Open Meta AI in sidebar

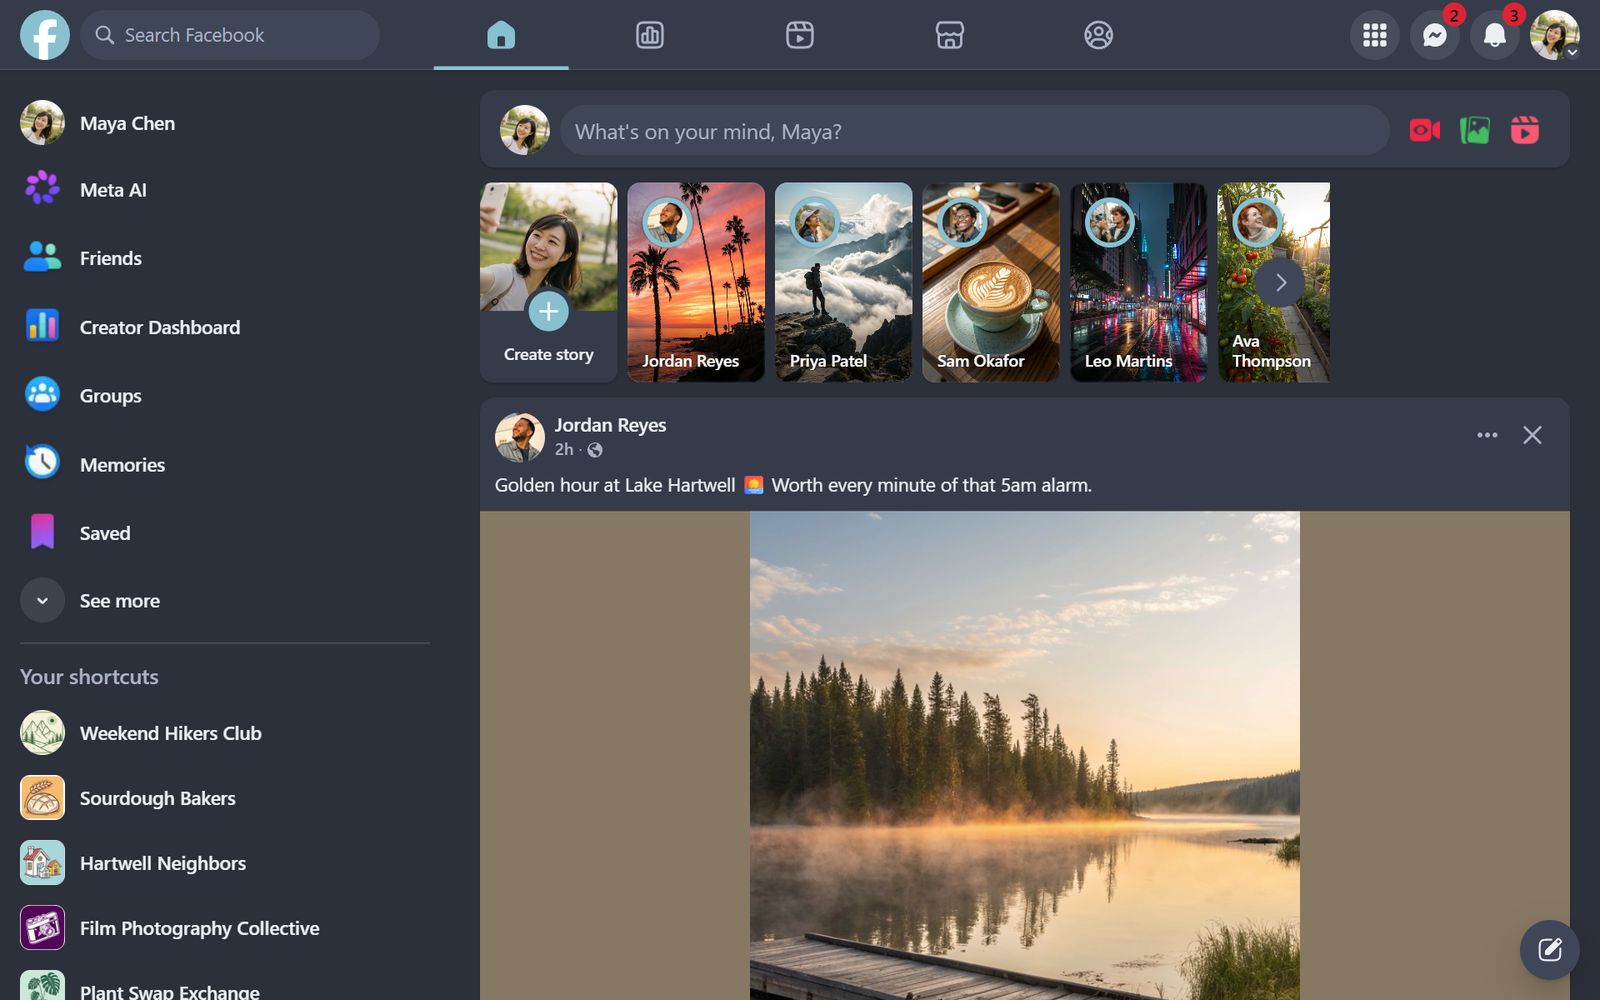coord(225,190)
